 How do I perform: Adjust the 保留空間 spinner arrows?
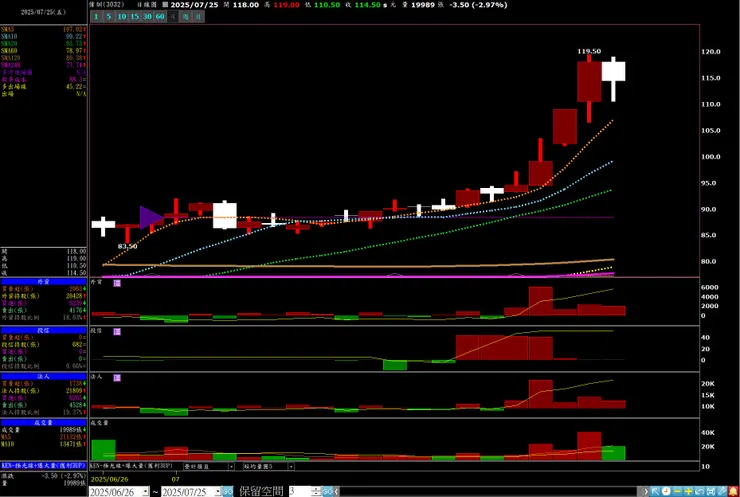coord(316,492)
